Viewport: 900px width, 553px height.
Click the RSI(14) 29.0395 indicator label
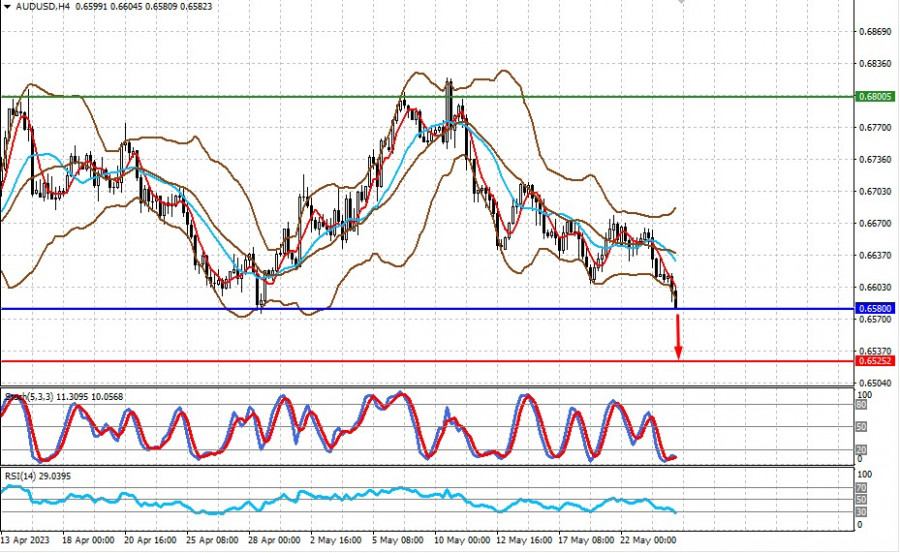point(38,476)
